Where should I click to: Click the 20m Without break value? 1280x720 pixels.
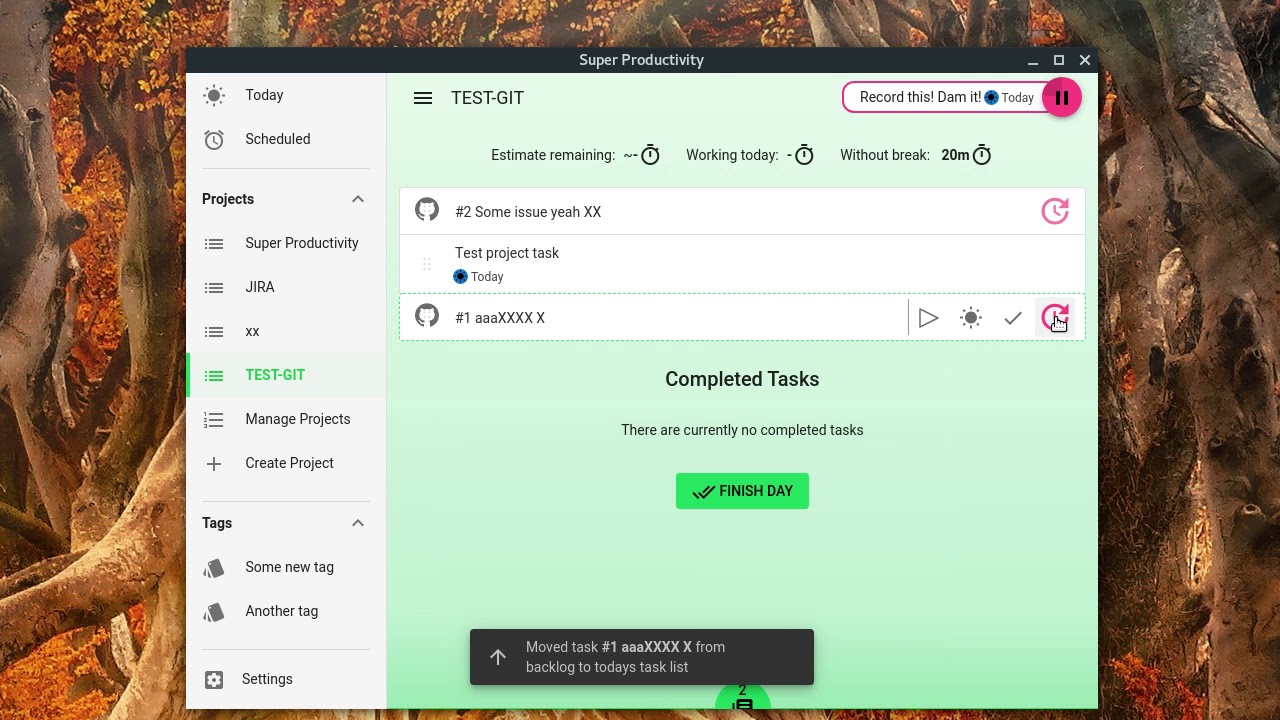[955, 155]
